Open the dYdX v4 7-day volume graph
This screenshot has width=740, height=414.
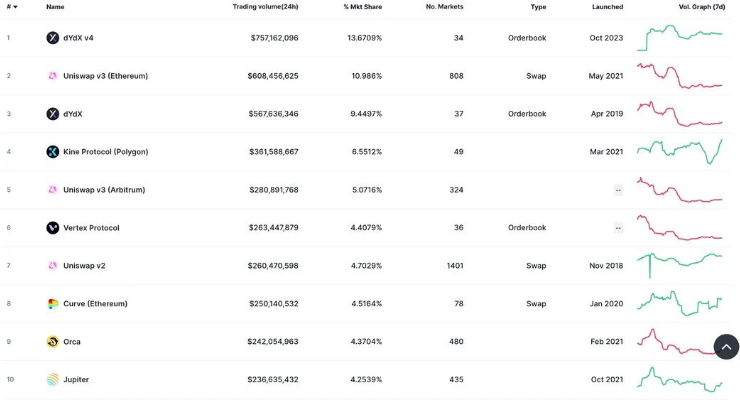tap(680, 36)
